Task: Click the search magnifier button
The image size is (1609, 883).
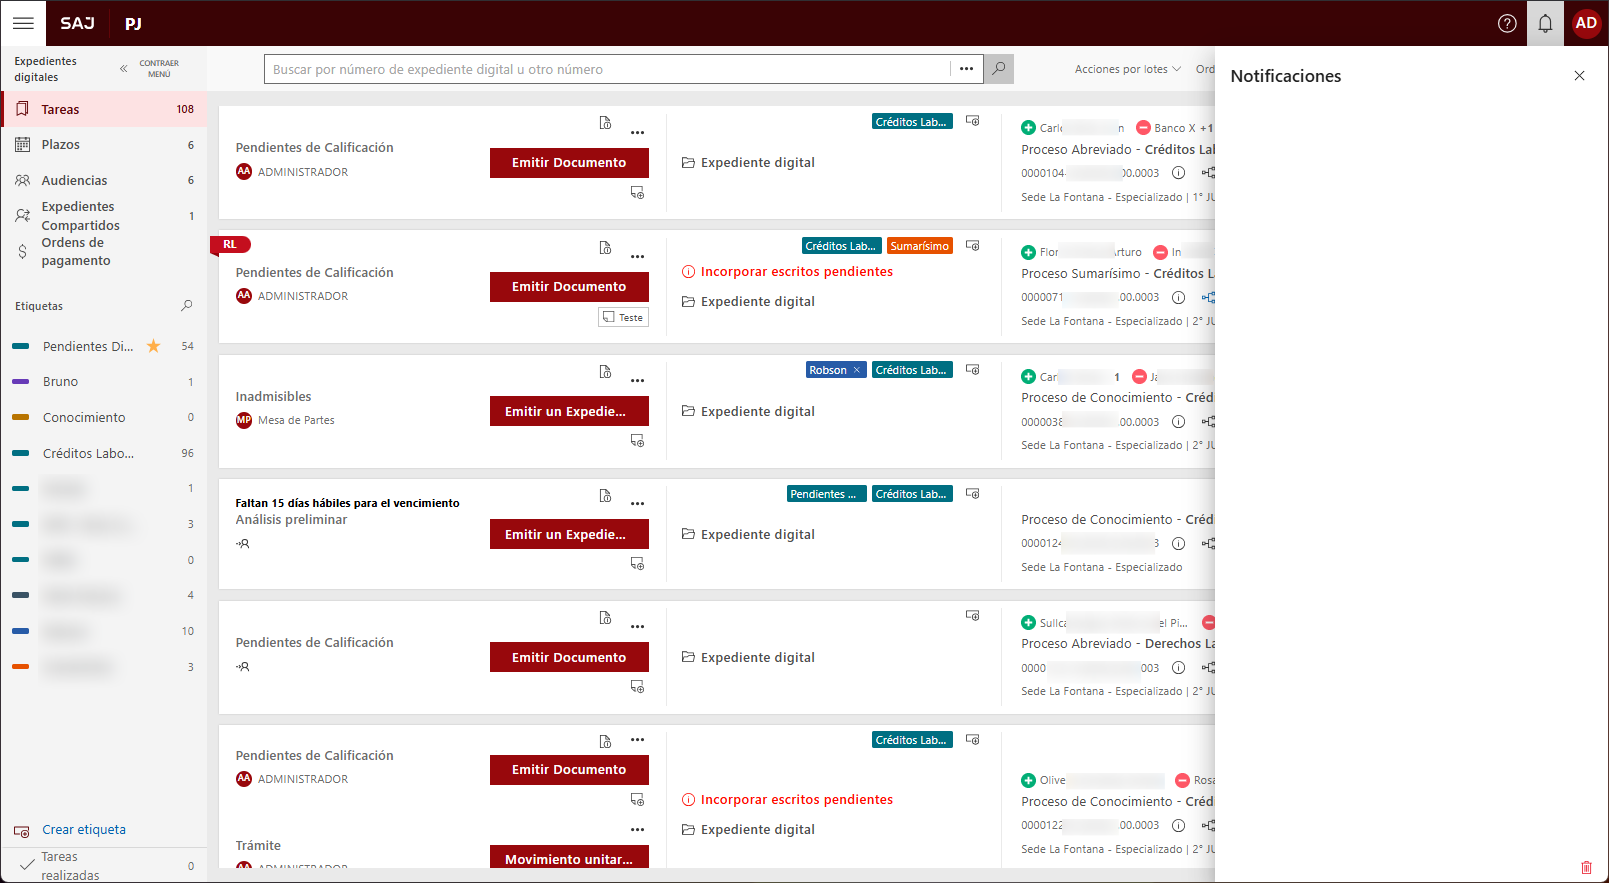Action: coord(998,69)
